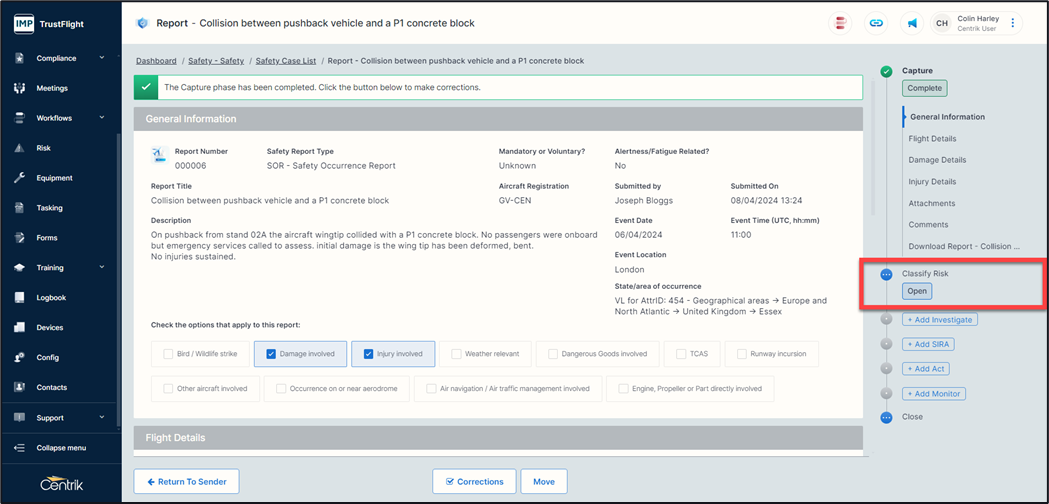Click the Open button under Classify Risk
Screen dimensions: 1049x504
click(917, 291)
